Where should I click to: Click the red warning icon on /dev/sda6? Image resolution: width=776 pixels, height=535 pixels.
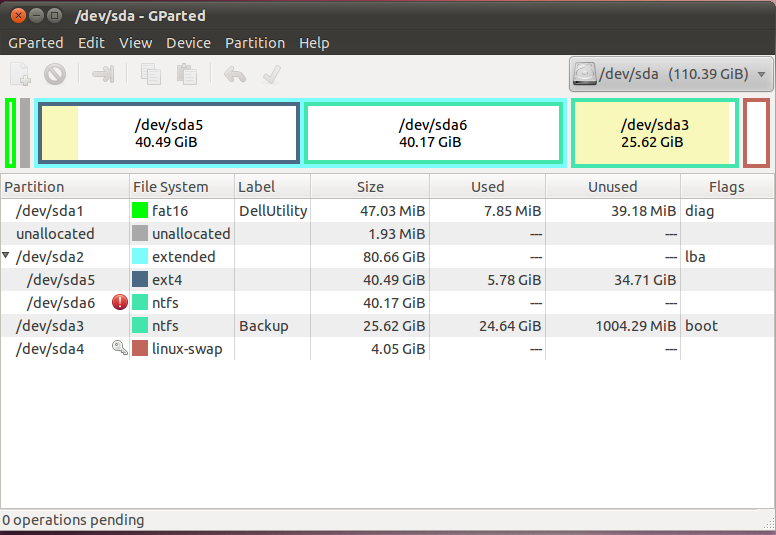(x=120, y=302)
